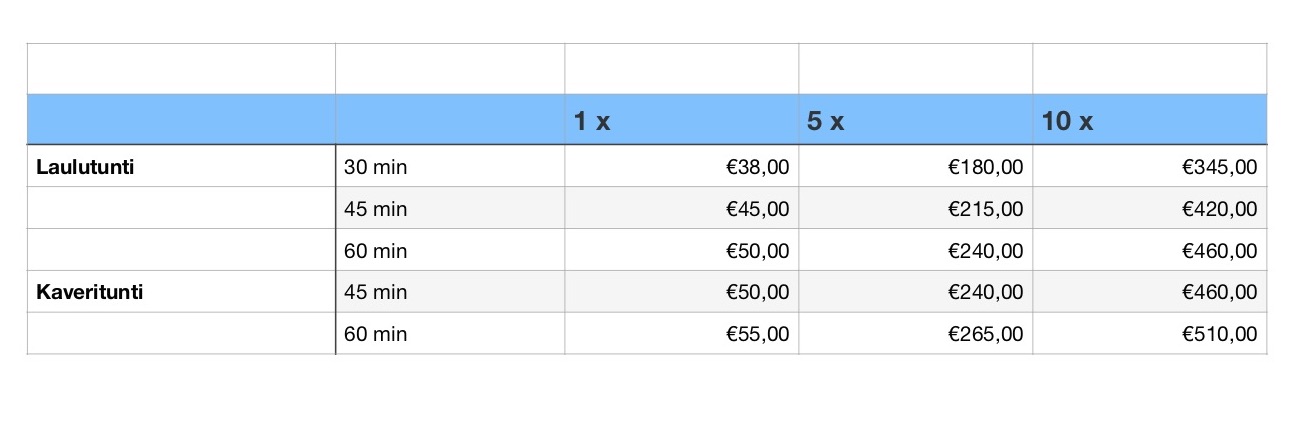Select the €38,00 price cell
1300x421 pixels.
[x=682, y=166]
